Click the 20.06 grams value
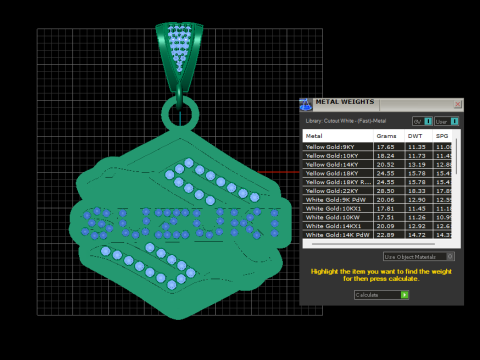The height and width of the screenshot is (360, 480). click(x=385, y=200)
